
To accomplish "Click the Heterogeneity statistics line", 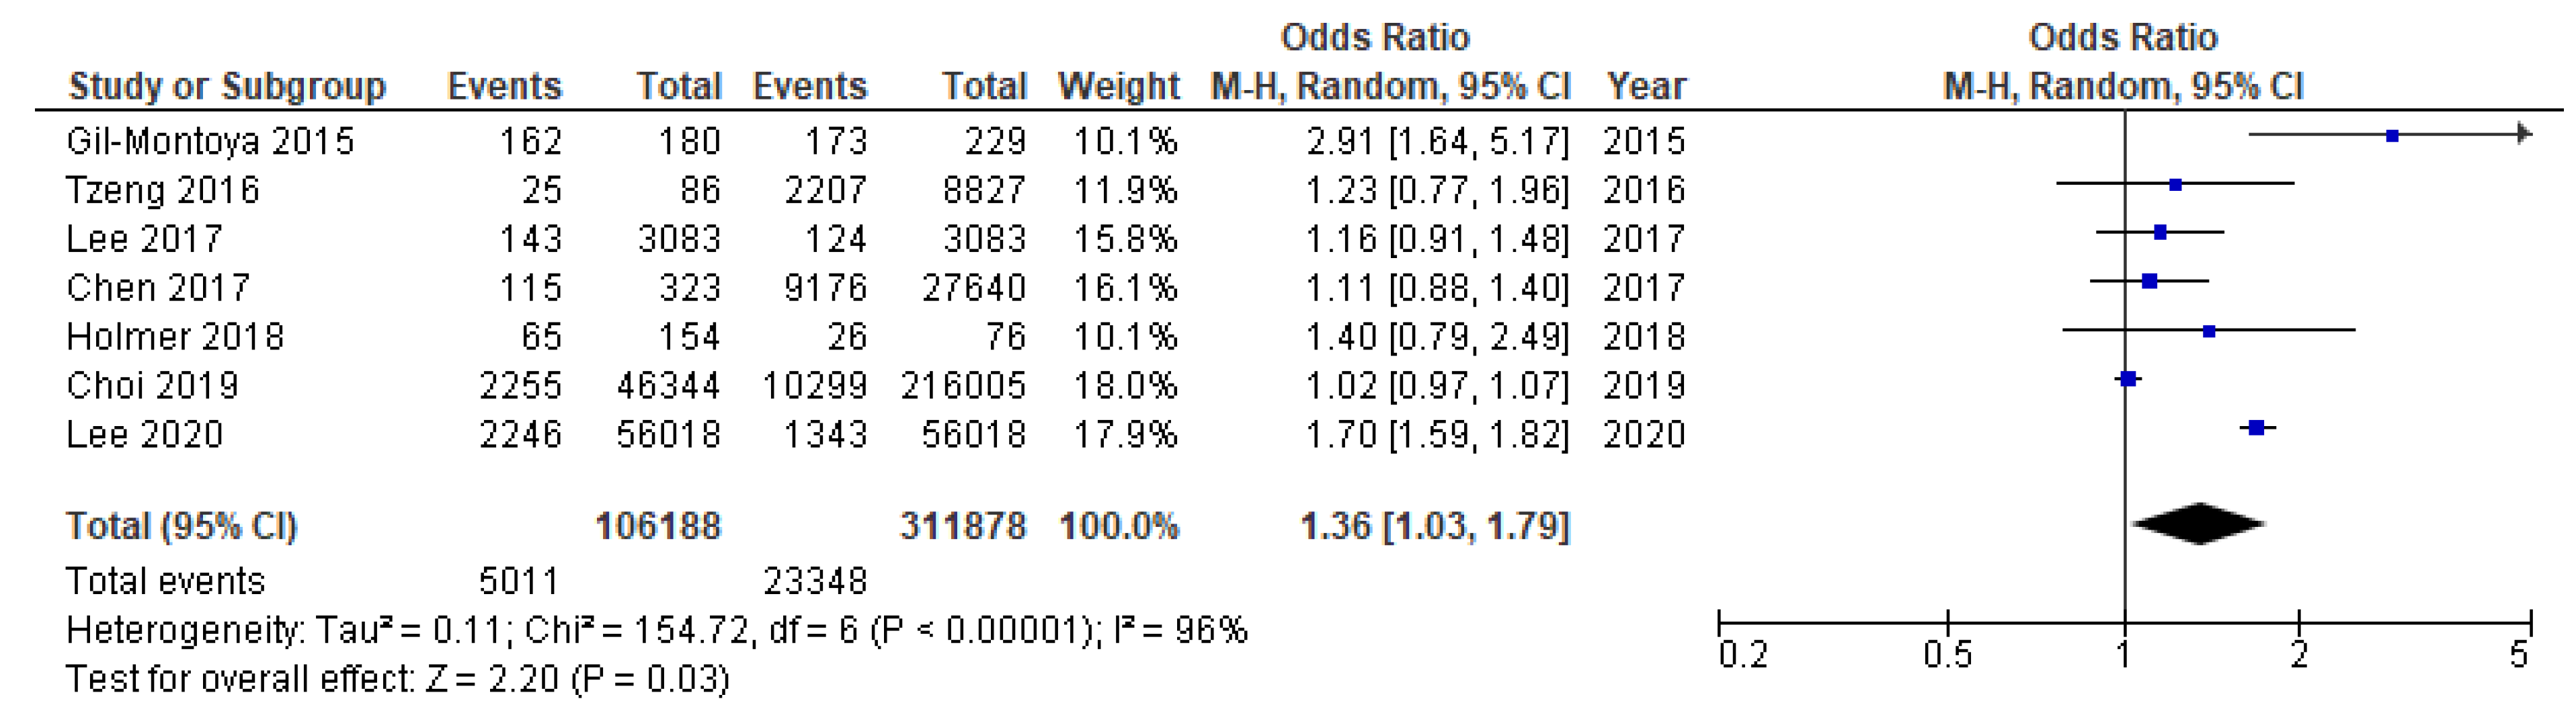I will point(656,630).
